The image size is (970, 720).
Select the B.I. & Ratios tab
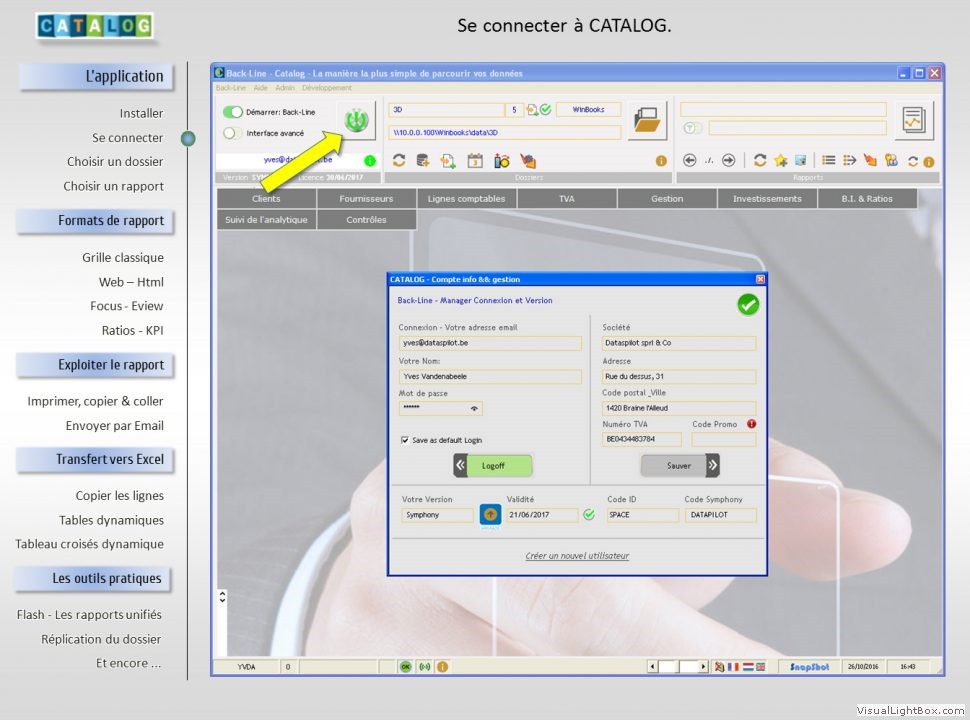point(867,199)
